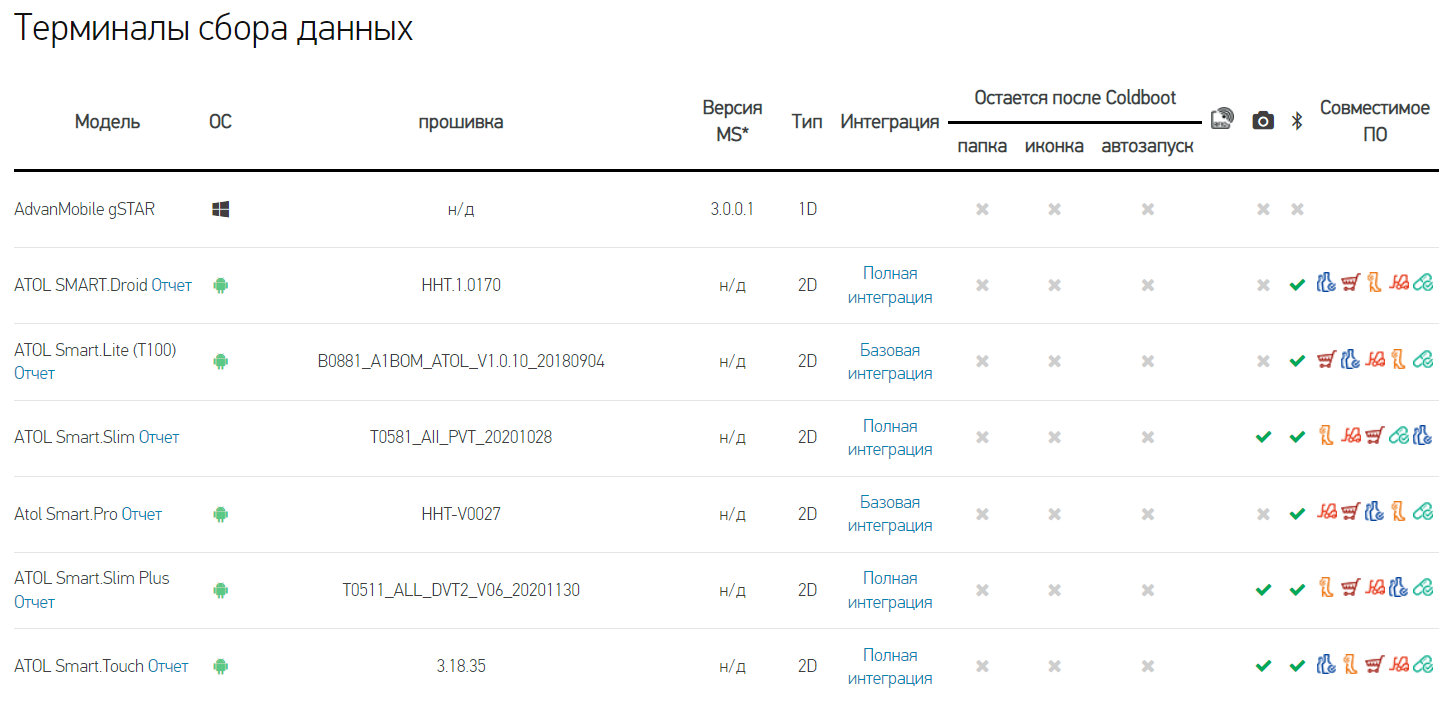
Task: Click Android icon in ATOL Smart.Lite (T100) row
Action: tap(221, 361)
